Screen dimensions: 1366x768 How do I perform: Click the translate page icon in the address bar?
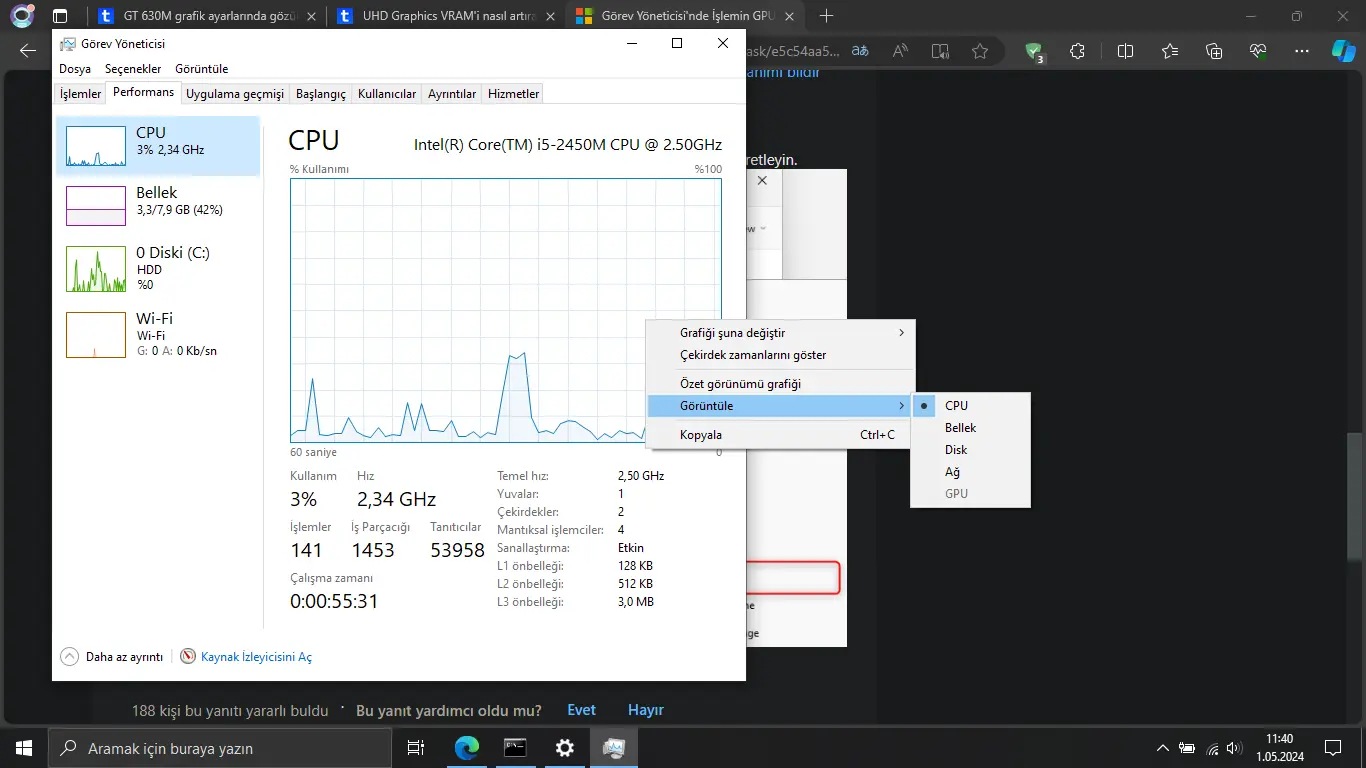[x=860, y=52]
